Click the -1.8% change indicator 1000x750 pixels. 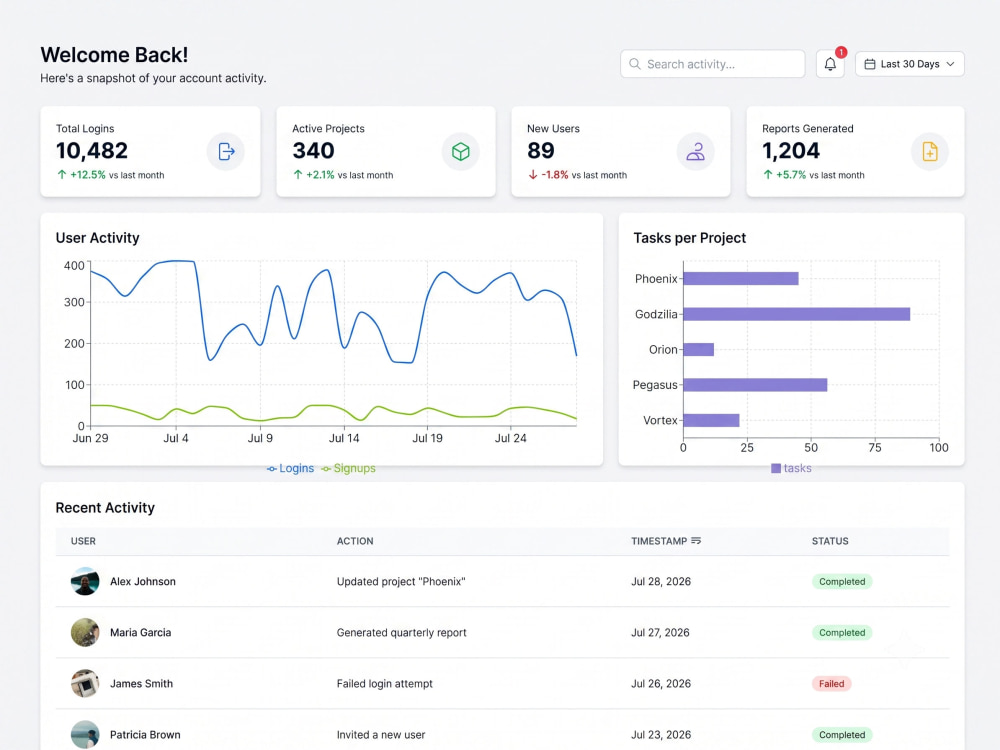click(548, 175)
